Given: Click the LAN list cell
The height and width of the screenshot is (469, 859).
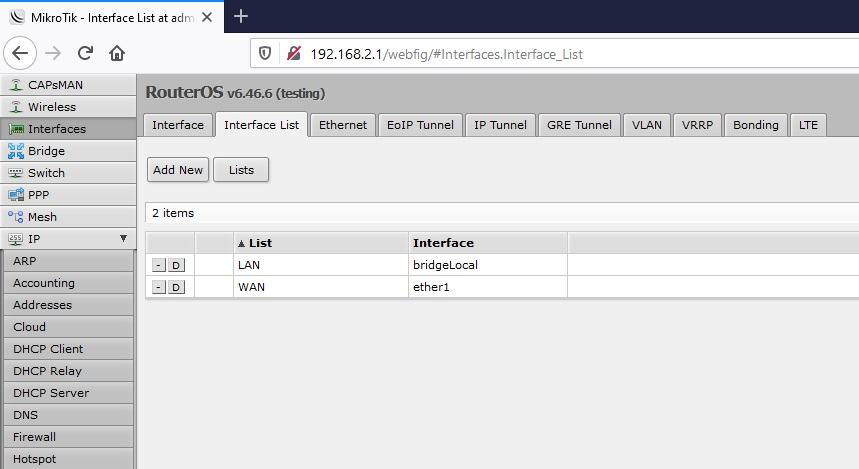Looking at the screenshot, I should pos(320,265).
